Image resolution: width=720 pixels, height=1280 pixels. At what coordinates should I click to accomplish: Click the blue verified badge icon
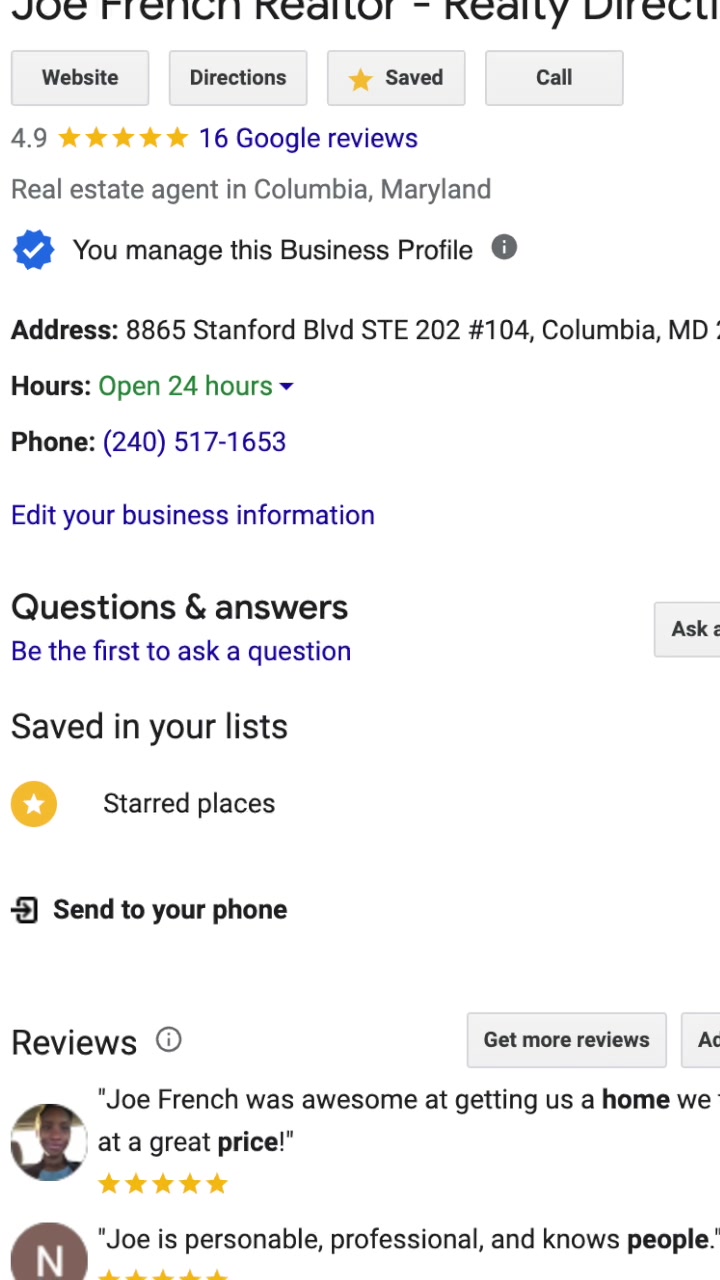click(x=33, y=250)
